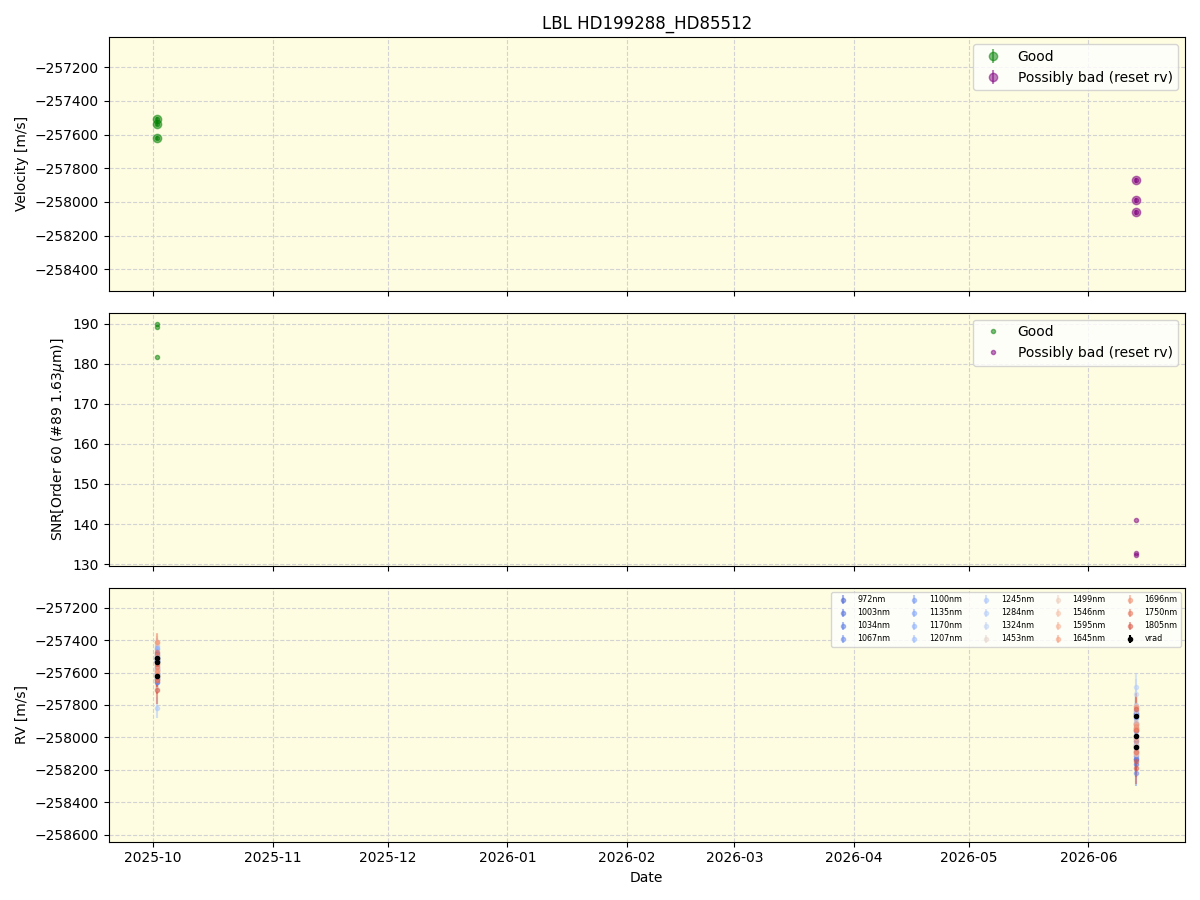
Task: Click green SNR point near 181
Action: (x=157, y=357)
